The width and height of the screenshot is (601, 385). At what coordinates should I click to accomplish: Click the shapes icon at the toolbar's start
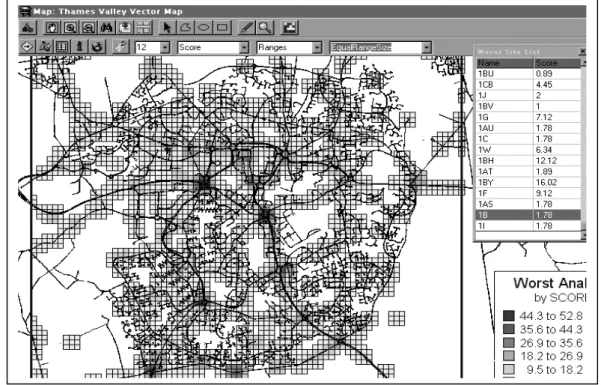point(28,28)
